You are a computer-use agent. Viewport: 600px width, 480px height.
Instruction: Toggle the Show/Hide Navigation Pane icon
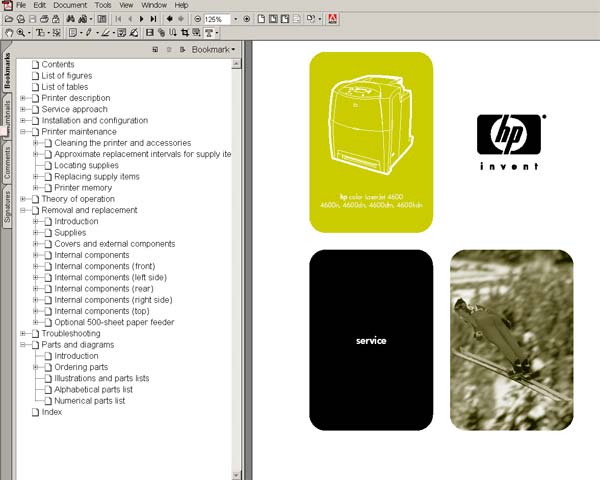pos(102,19)
